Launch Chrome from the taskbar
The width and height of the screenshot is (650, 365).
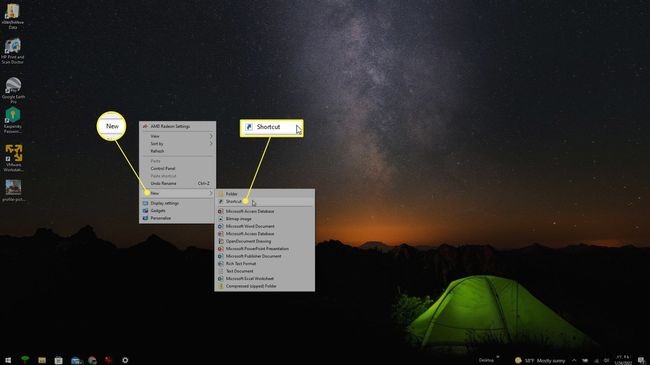coord(92,360)
